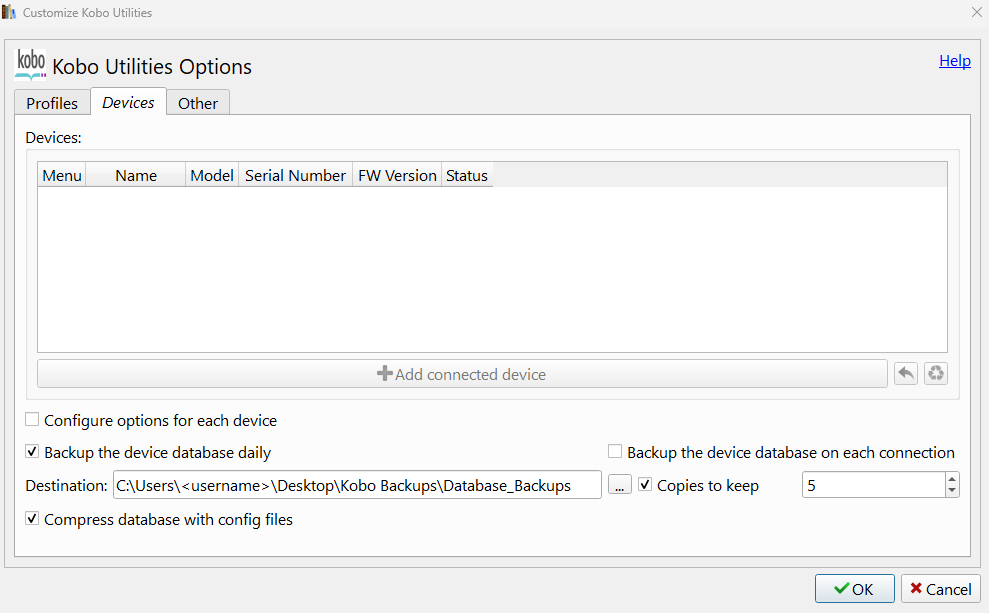The width and height of the screenshot is (989, 613).
Task: Close the Customize Kobo Utilities window
Action: pos(976,13)
